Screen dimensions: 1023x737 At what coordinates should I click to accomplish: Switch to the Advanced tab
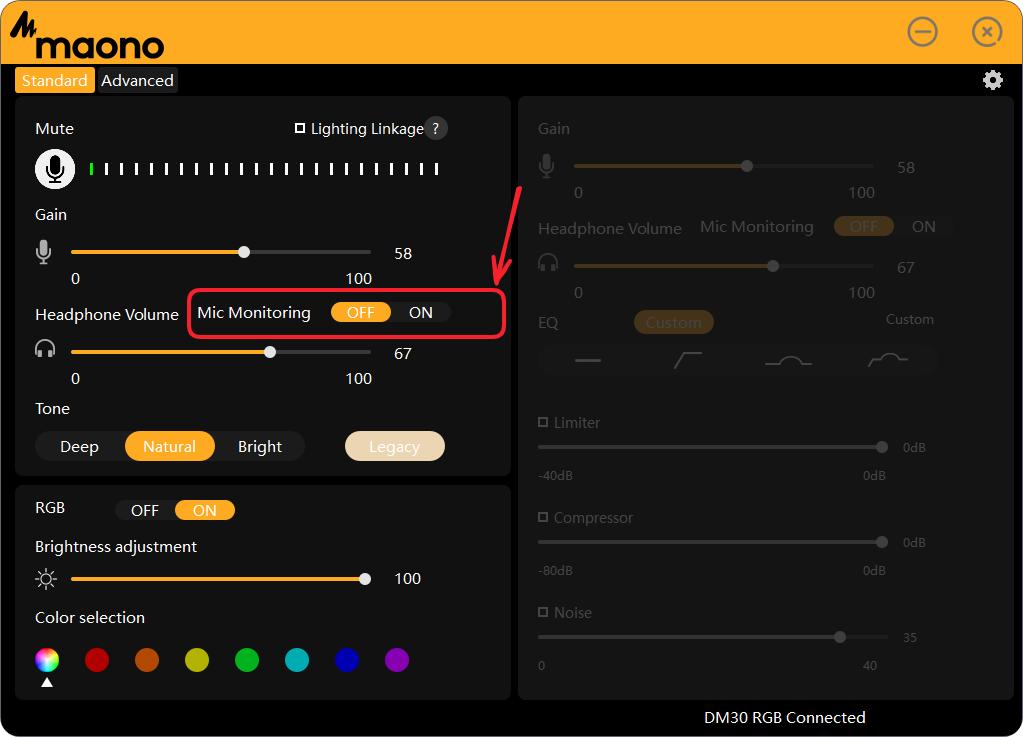(x=137, y=81)
